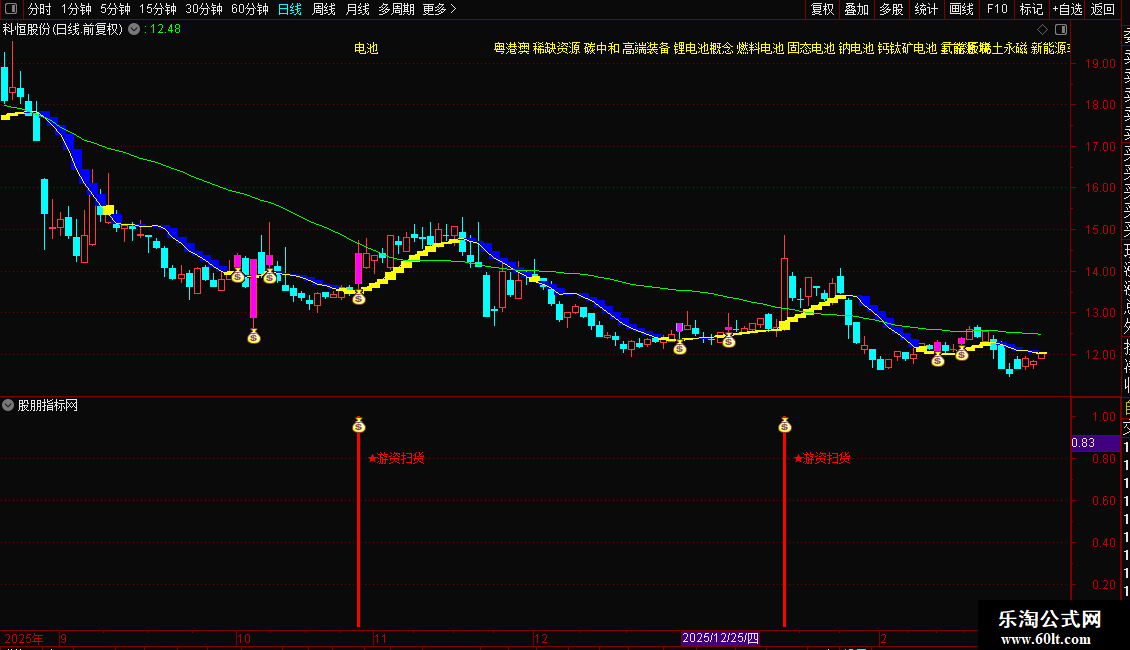Image resolution: width=1130 pixels, height=650 pixels.
Task: Click the 复权 adjustment button
Action: 822,9
